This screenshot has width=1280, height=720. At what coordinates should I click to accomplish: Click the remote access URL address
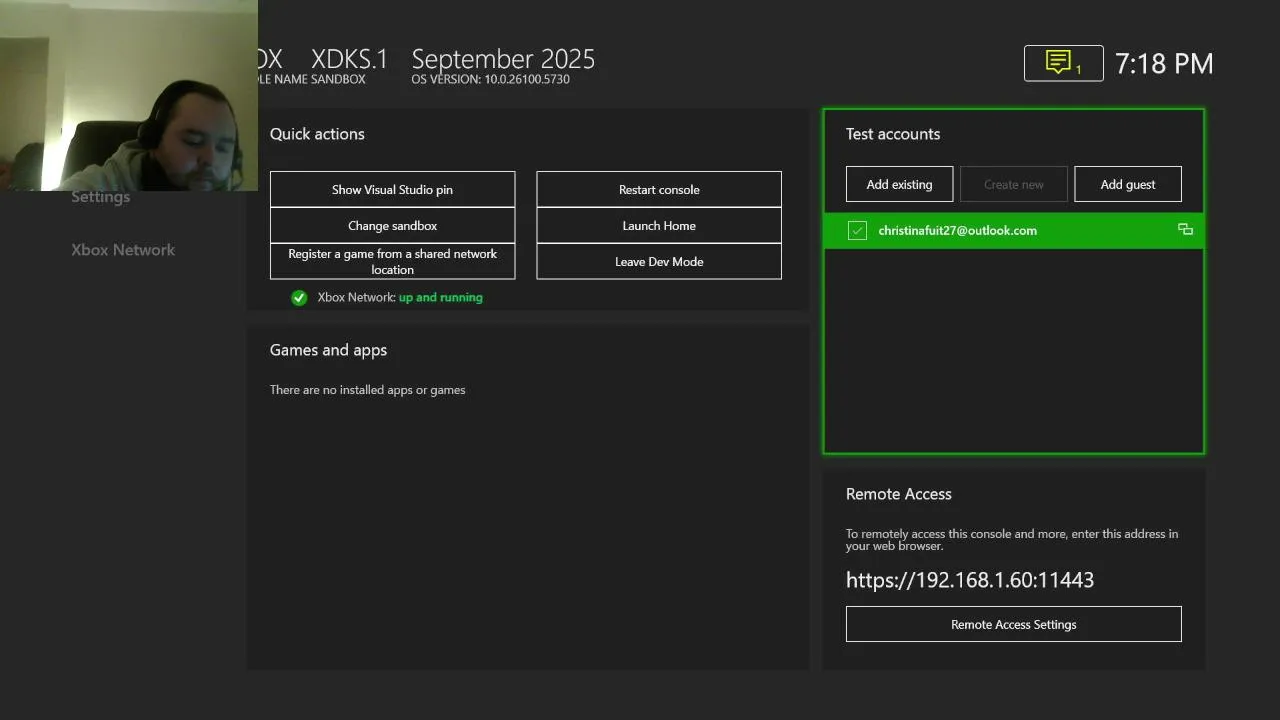(969, 580)
